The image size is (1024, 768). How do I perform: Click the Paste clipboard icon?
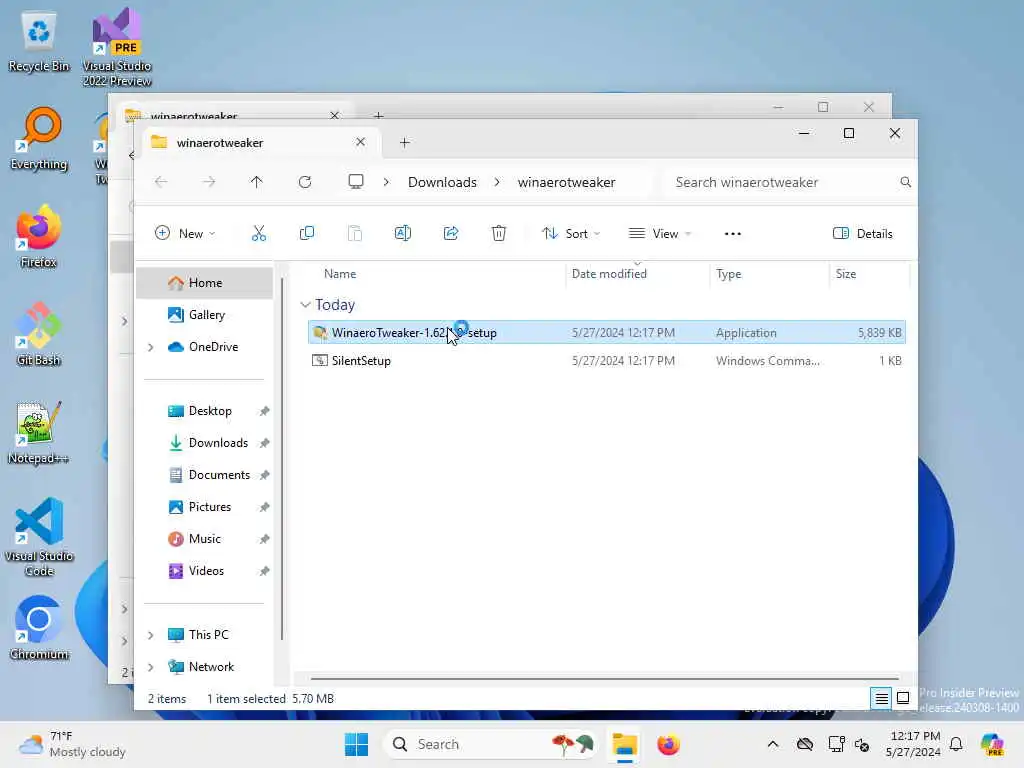[x=355, y=233]
